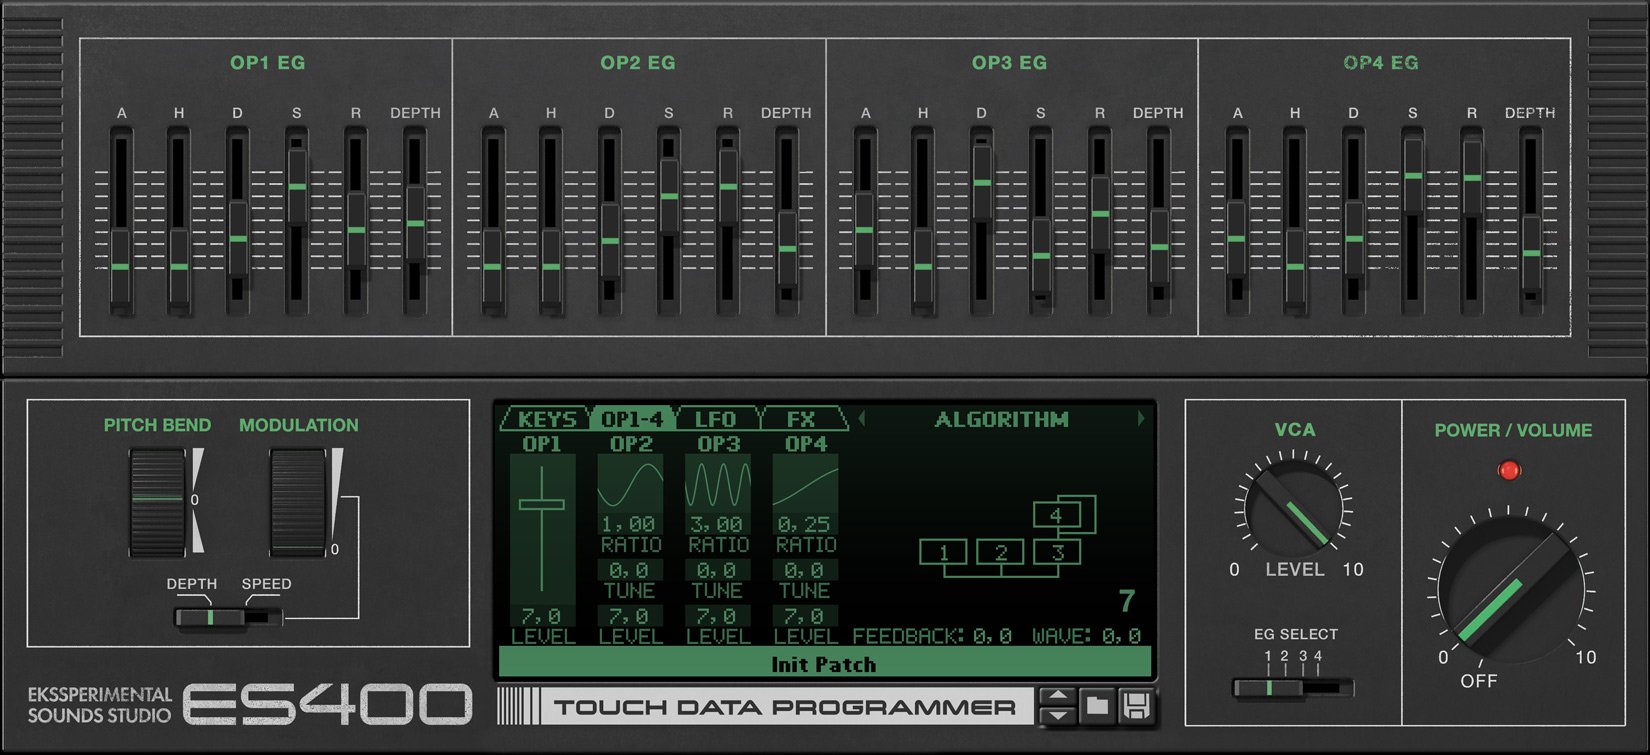Click the EG Select switch

(x=1293, y=688)
